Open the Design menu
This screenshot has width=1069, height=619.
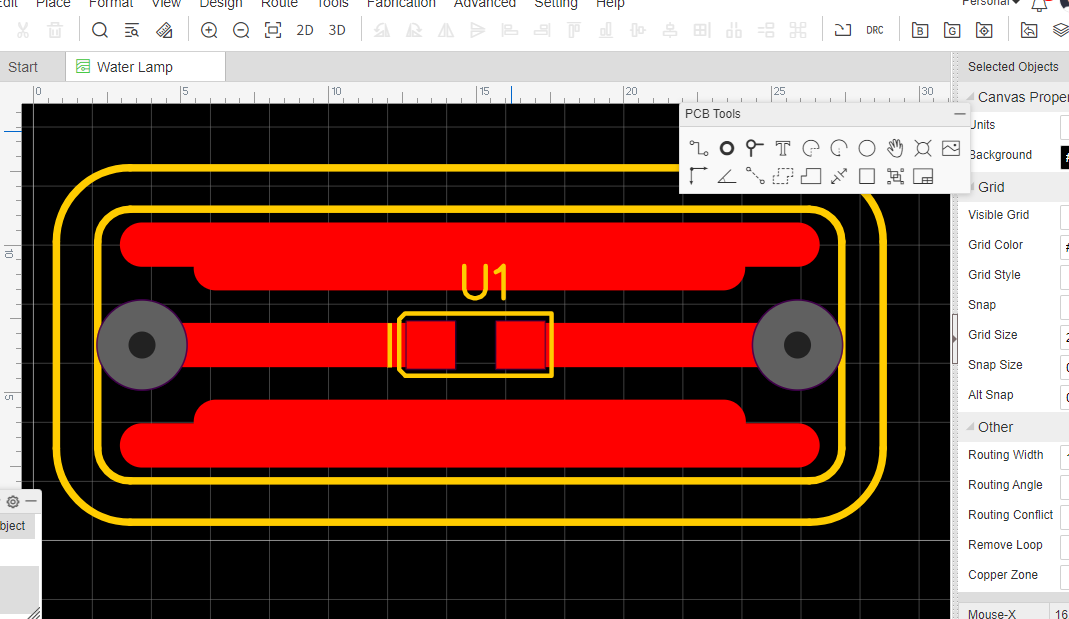point(221,3)
